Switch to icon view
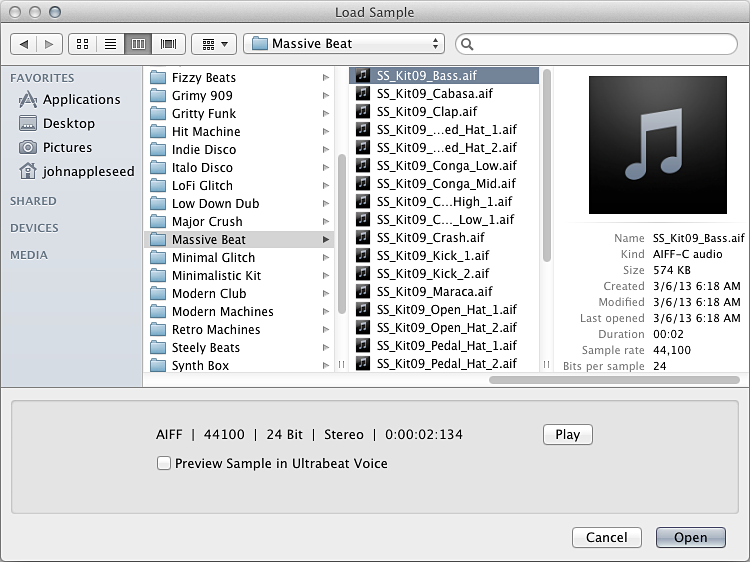 click(82, 44)
